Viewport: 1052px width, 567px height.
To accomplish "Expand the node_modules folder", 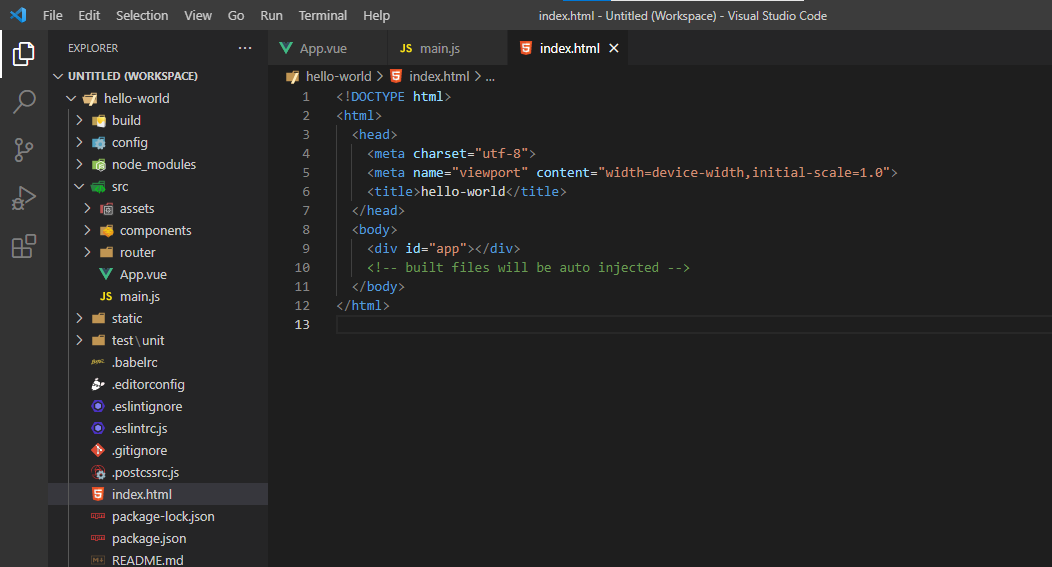I will [x=153, y=164].
